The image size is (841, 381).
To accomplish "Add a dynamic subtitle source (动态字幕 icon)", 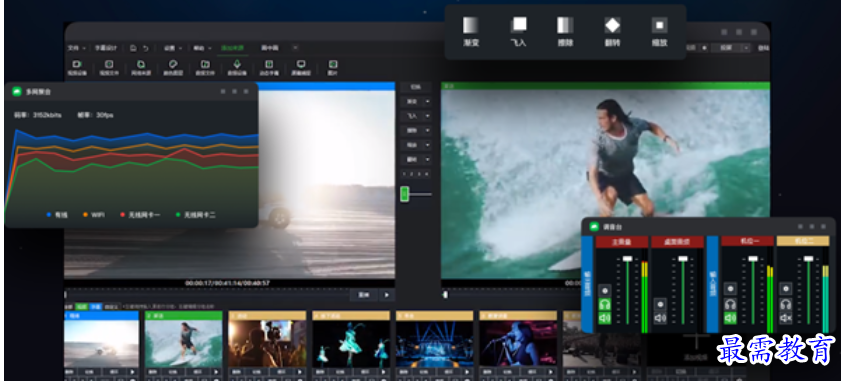I will pos(269,64).
